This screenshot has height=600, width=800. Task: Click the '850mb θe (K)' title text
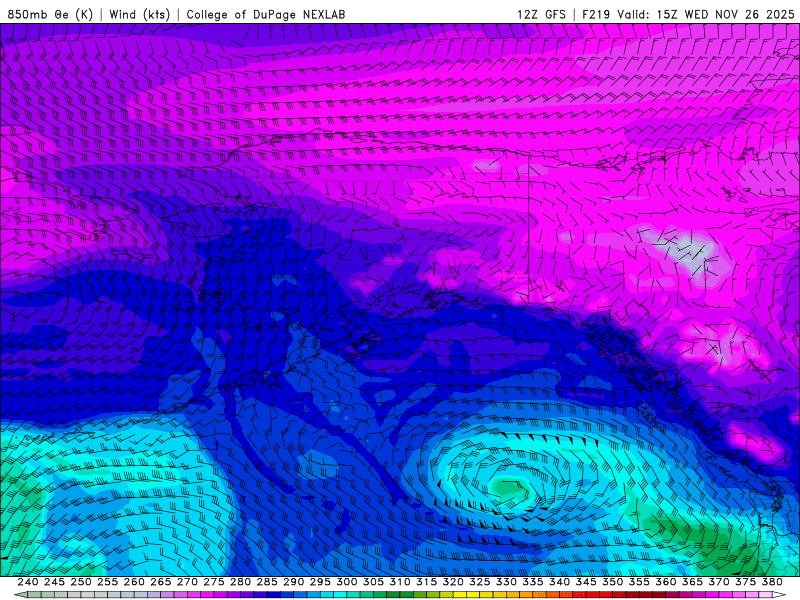50,14
